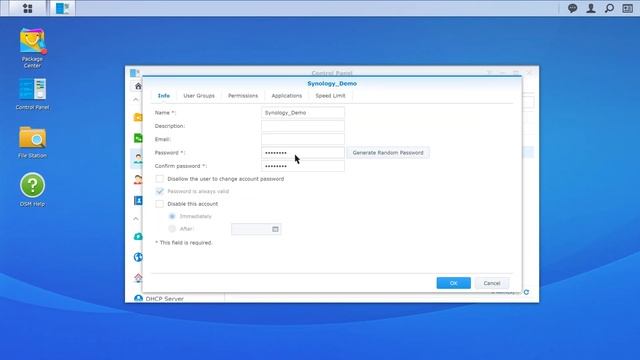Viewport: 640px width, 360px height.
Task: Open the Main Menu grid icon
Action: coord(27,8)
